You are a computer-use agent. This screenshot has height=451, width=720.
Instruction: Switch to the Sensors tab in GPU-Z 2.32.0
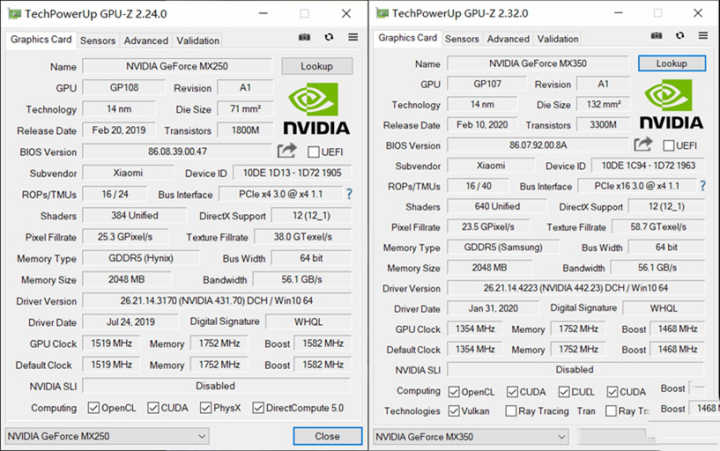[462, 39]
